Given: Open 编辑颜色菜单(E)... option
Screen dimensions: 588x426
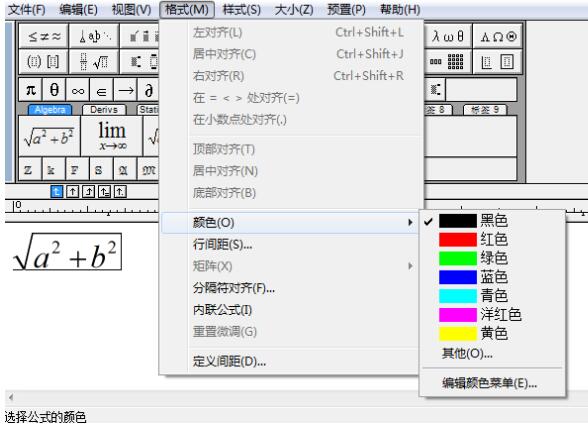Looking at the screenshot, I should point(492,383).
